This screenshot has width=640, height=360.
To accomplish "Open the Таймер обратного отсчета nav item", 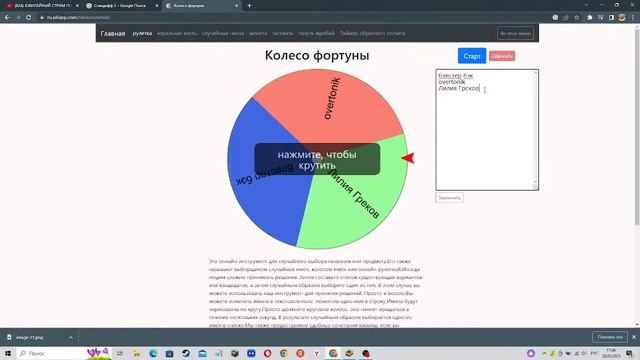I will [x=373, y=33].
